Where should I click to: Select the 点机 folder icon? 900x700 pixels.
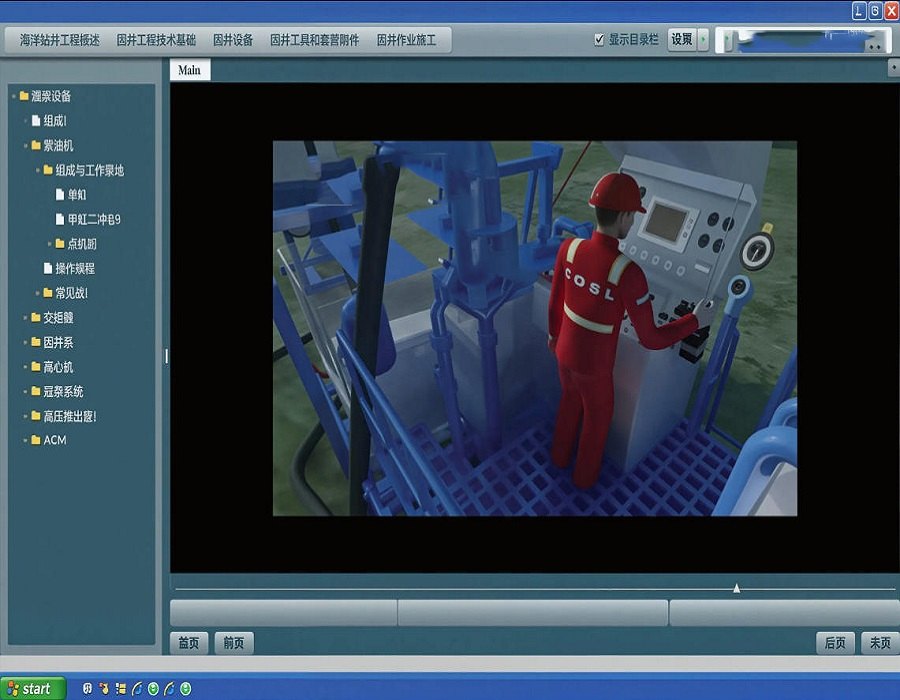[x=60, y=243]
